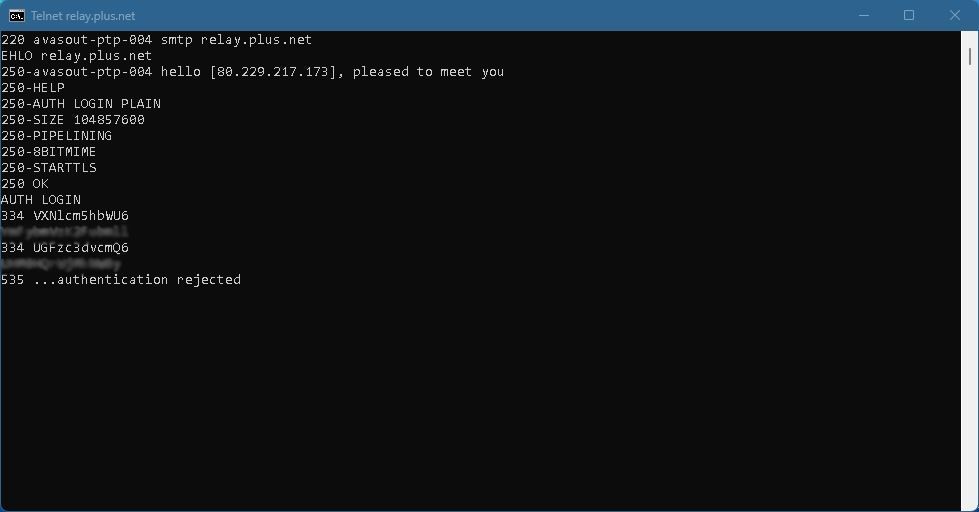Click the scrollbar down arrow
The image size is (979, 512).
coord(971,503)
